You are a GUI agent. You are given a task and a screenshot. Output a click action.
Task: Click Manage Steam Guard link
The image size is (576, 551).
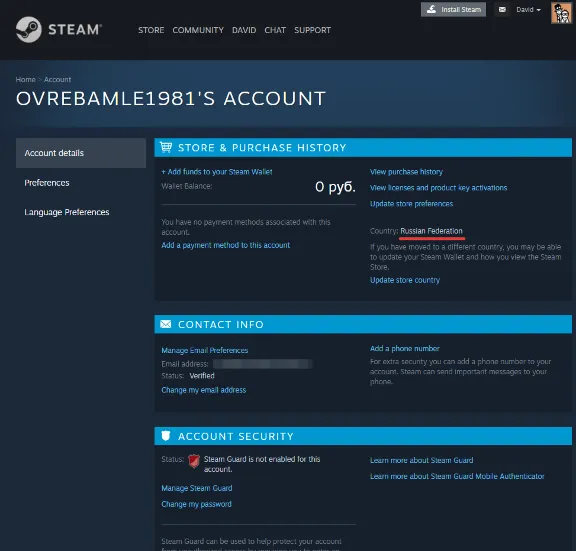(197, 488)
